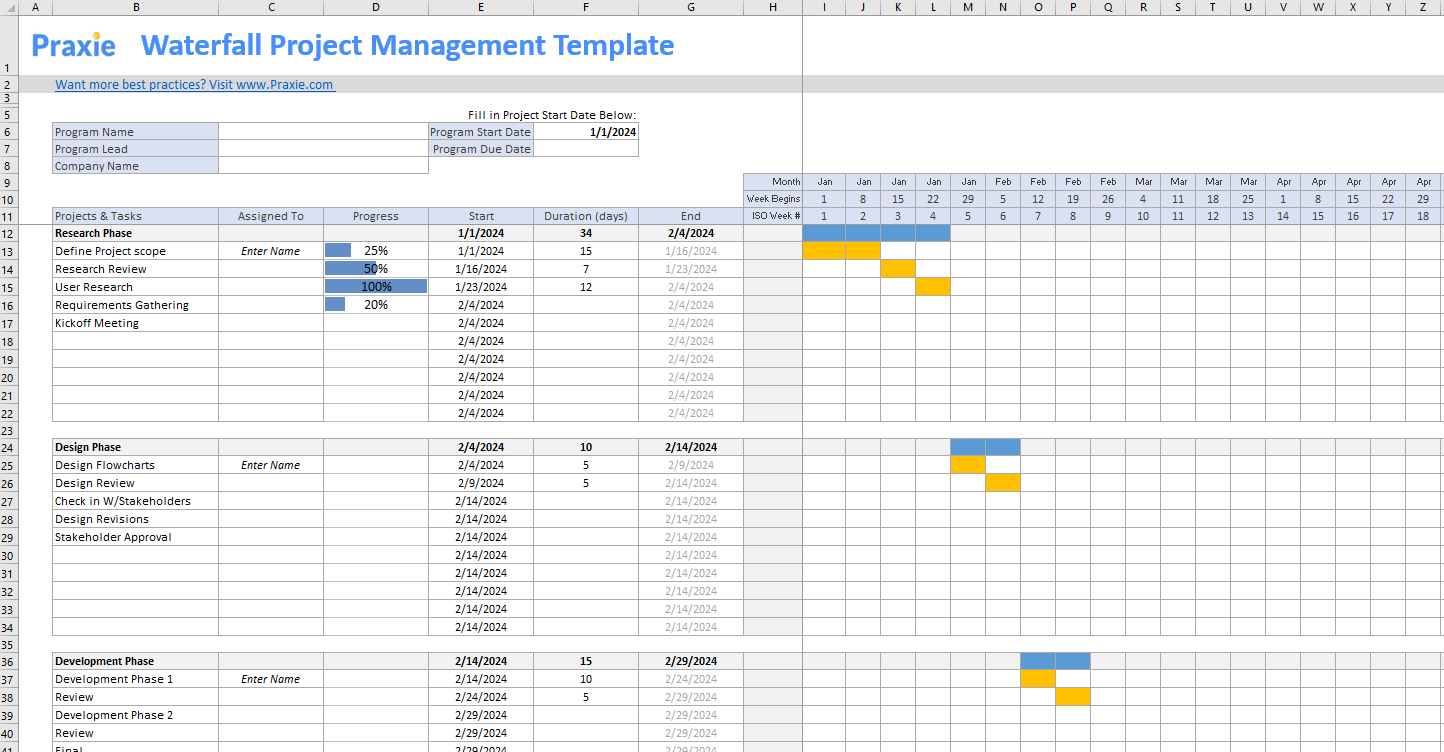Screen dimensions: 1444x752
Task: Select row 36 header
Action: [x=9, y=661]
